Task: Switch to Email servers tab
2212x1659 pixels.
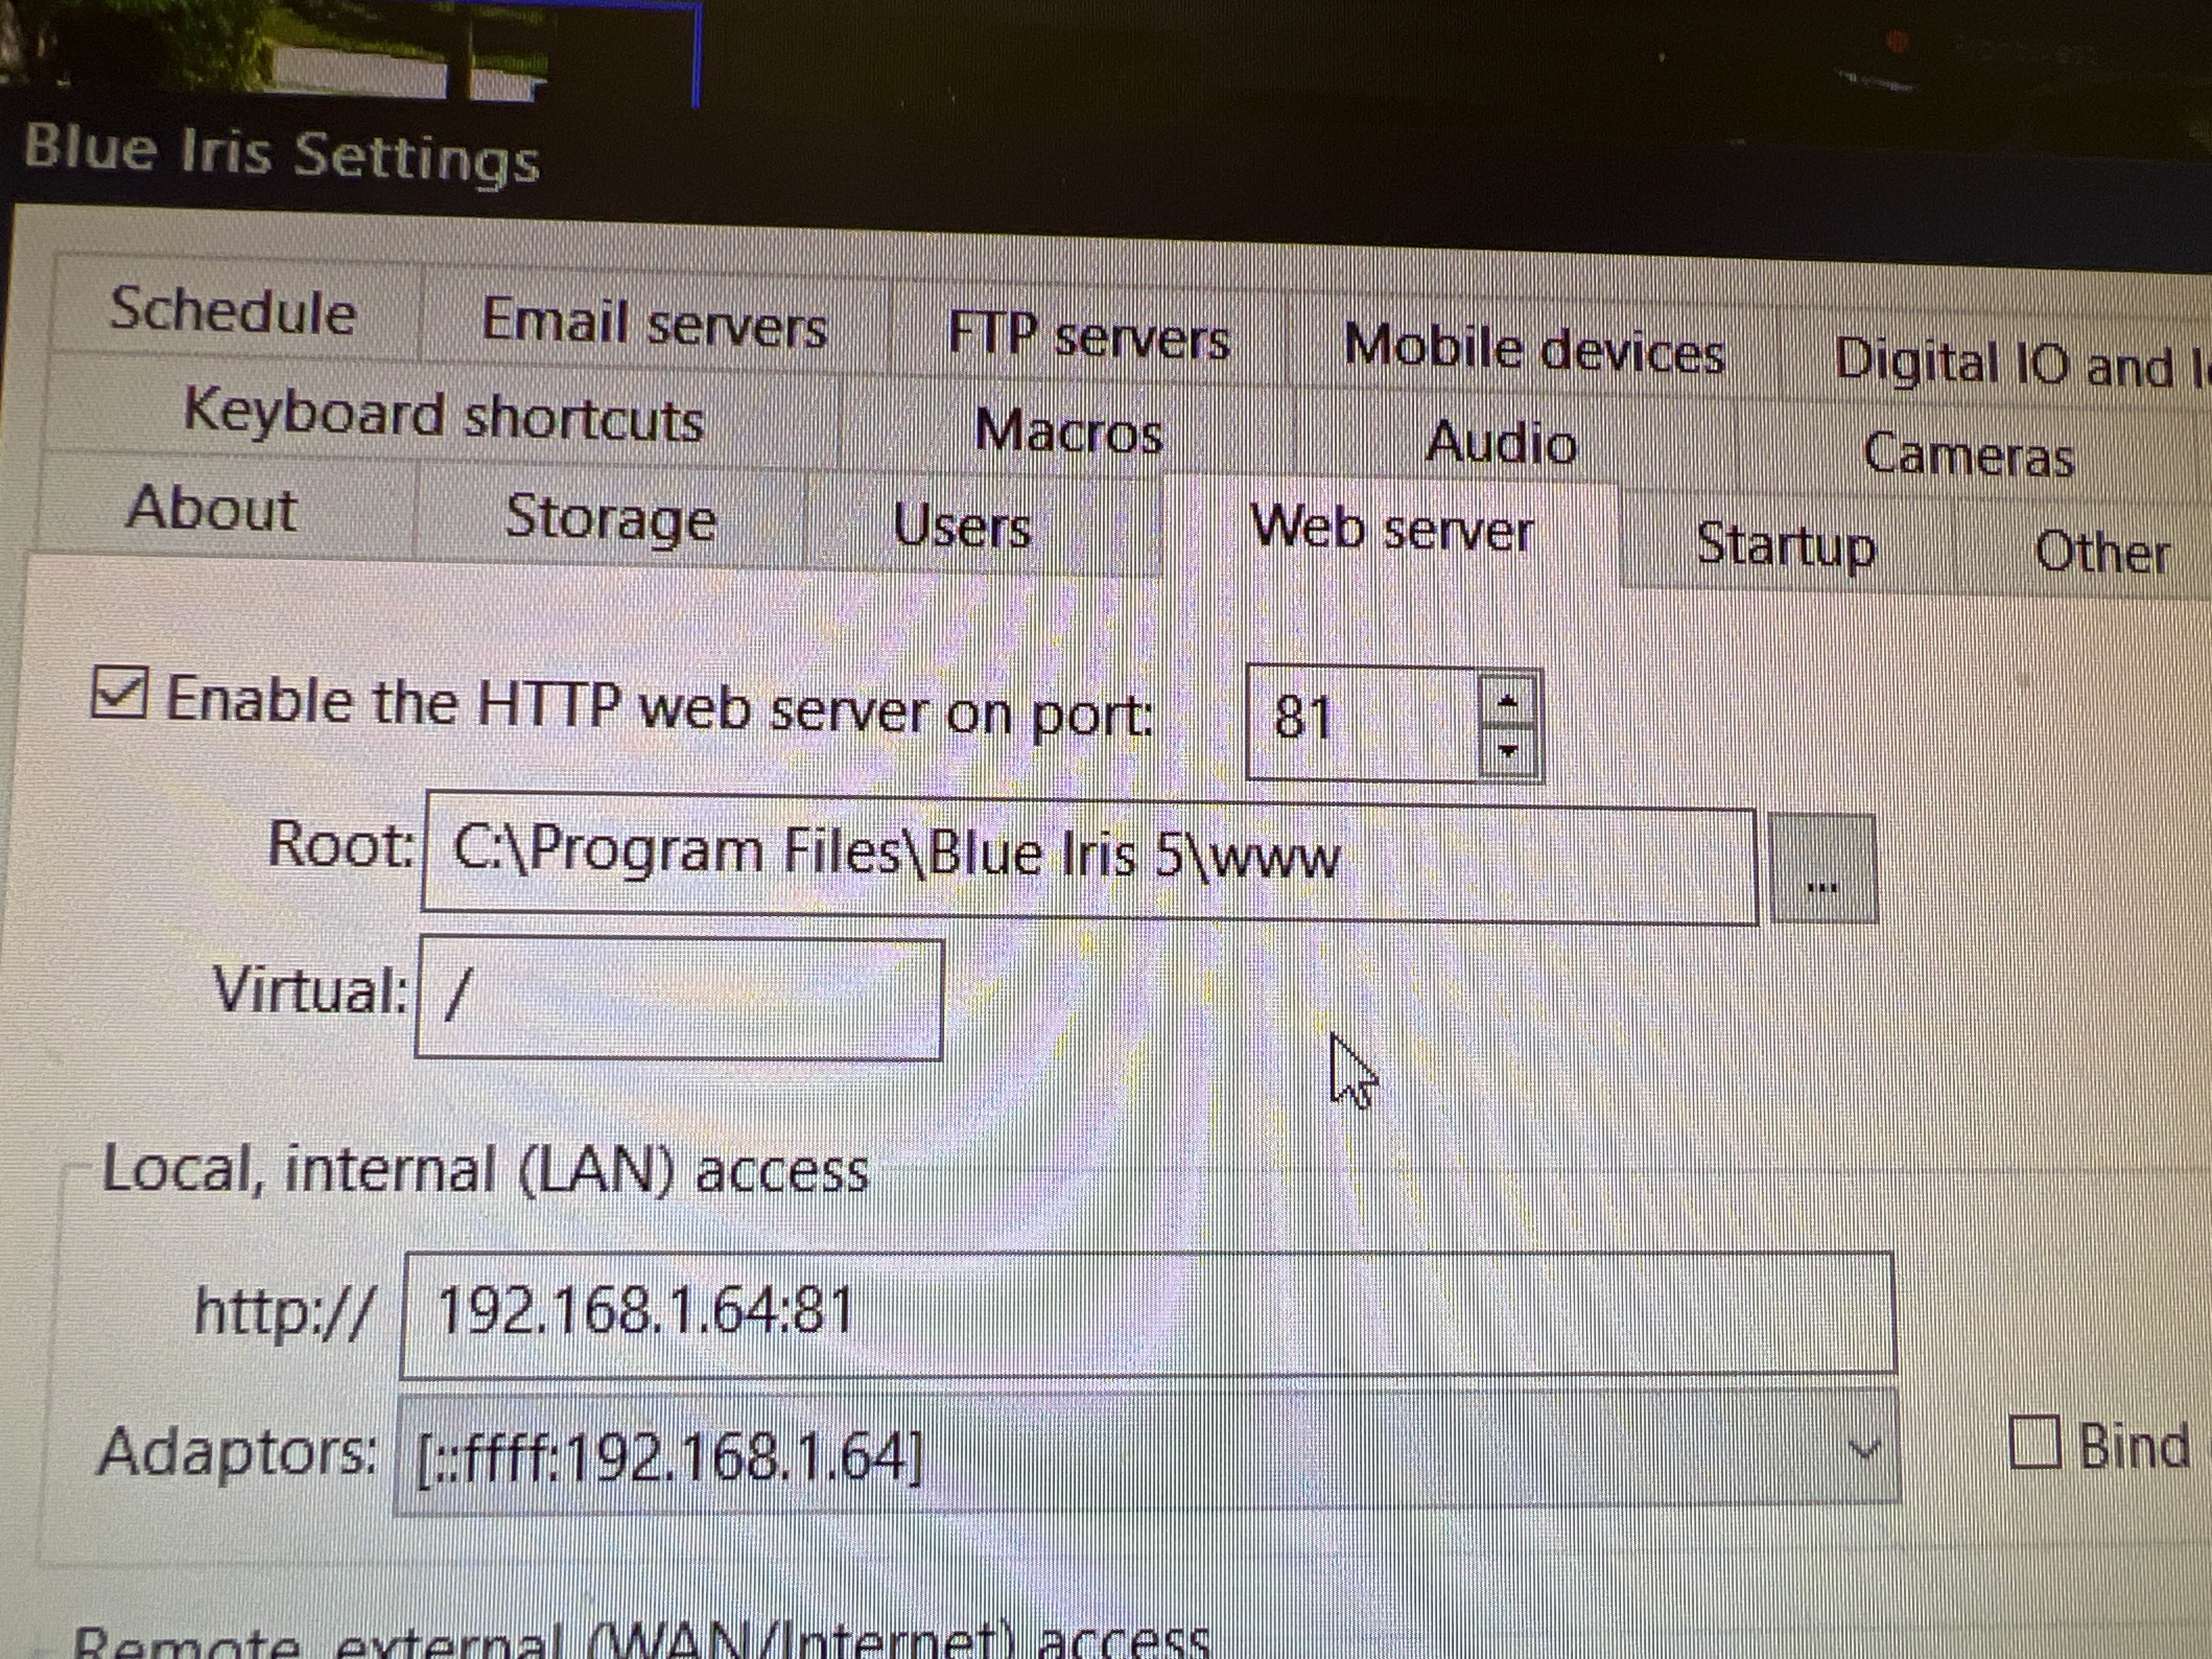Action: coord(654,322)
